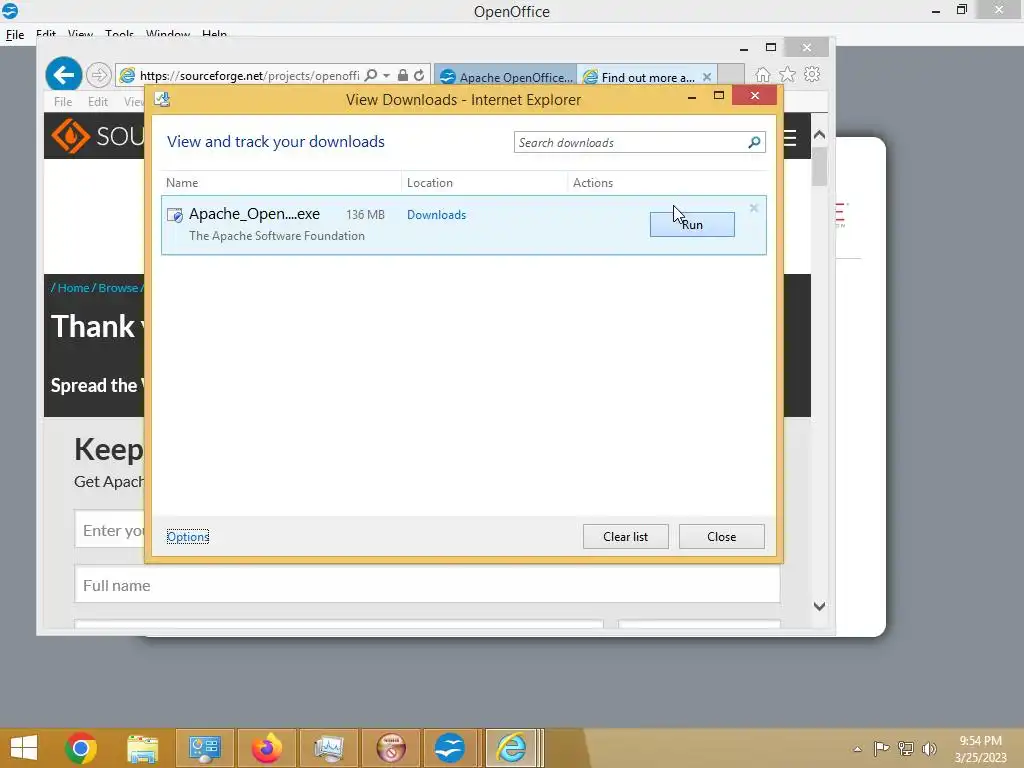This screenshot has height=768, width=1024.
Task: Click the Actions column header
Action: tap(592, 183)
